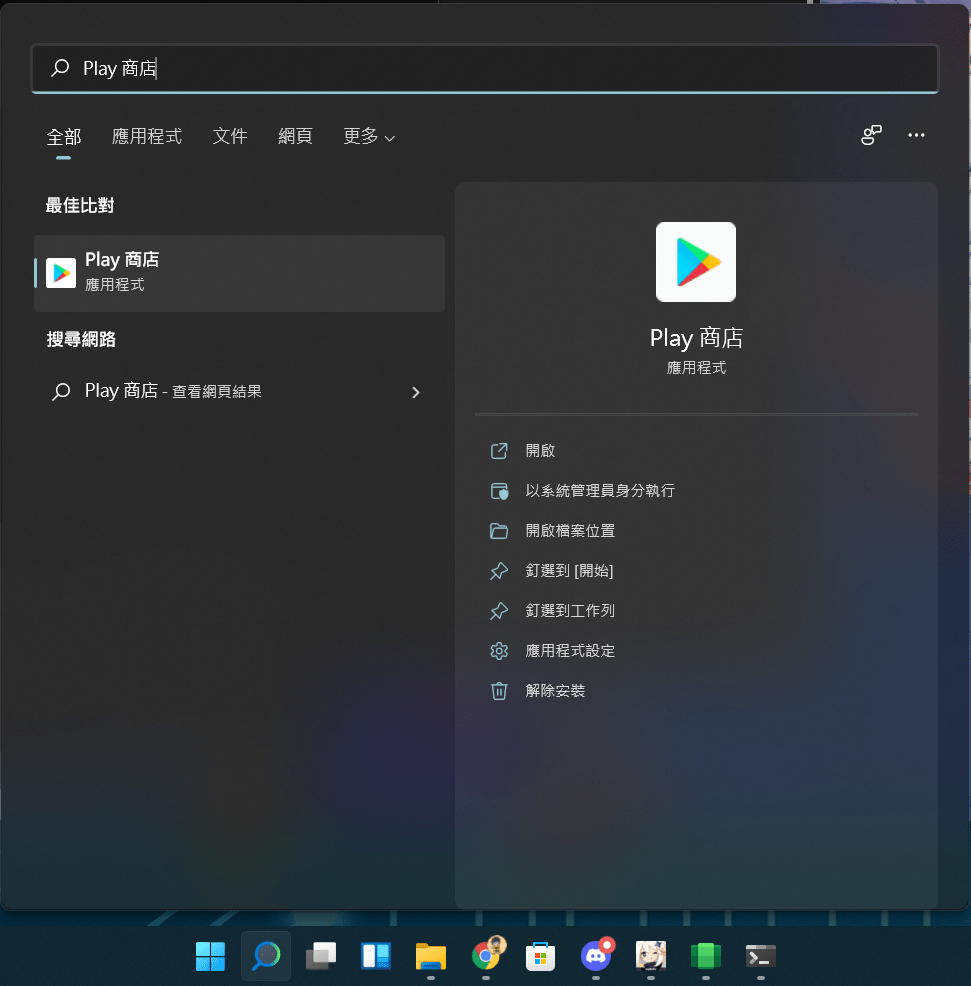Switch to the 應用程式 tab
Image resolution: width=971 pixels, height=986 pixels.
[147, 137]
